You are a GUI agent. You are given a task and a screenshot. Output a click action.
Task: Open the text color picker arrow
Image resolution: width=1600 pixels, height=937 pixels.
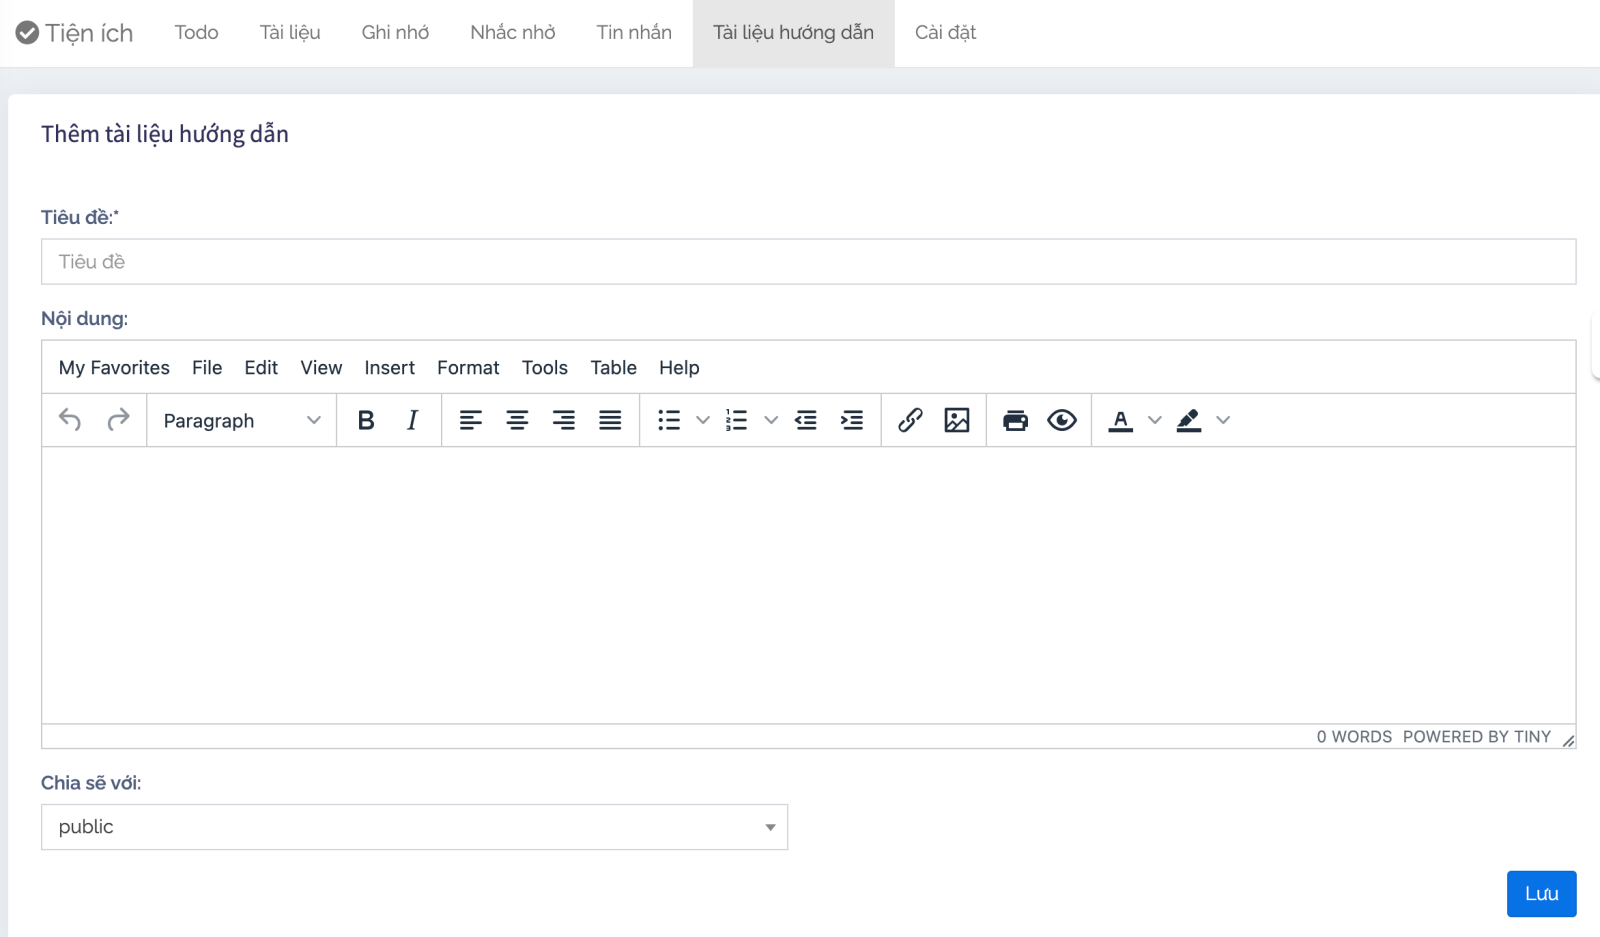(x=1155, y=420)
